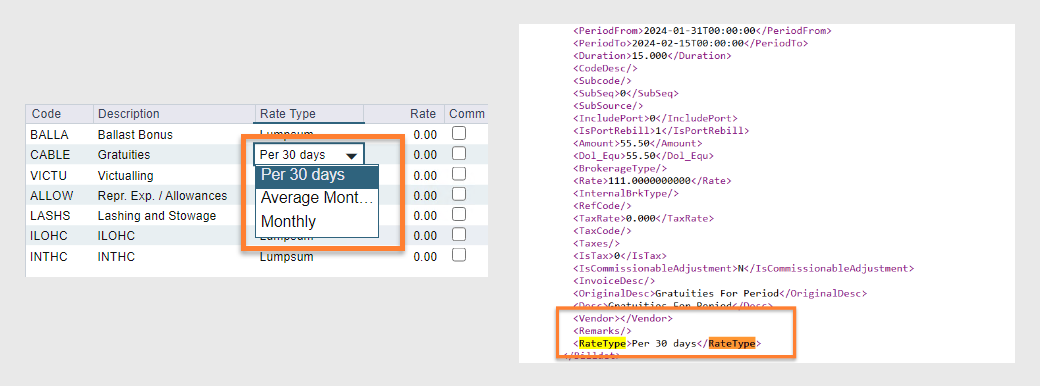Viewport: 1040px width, 386px height.
Task: Sort by the Rate Type column header
Action: pyautogui.click(x=310, y=114)
